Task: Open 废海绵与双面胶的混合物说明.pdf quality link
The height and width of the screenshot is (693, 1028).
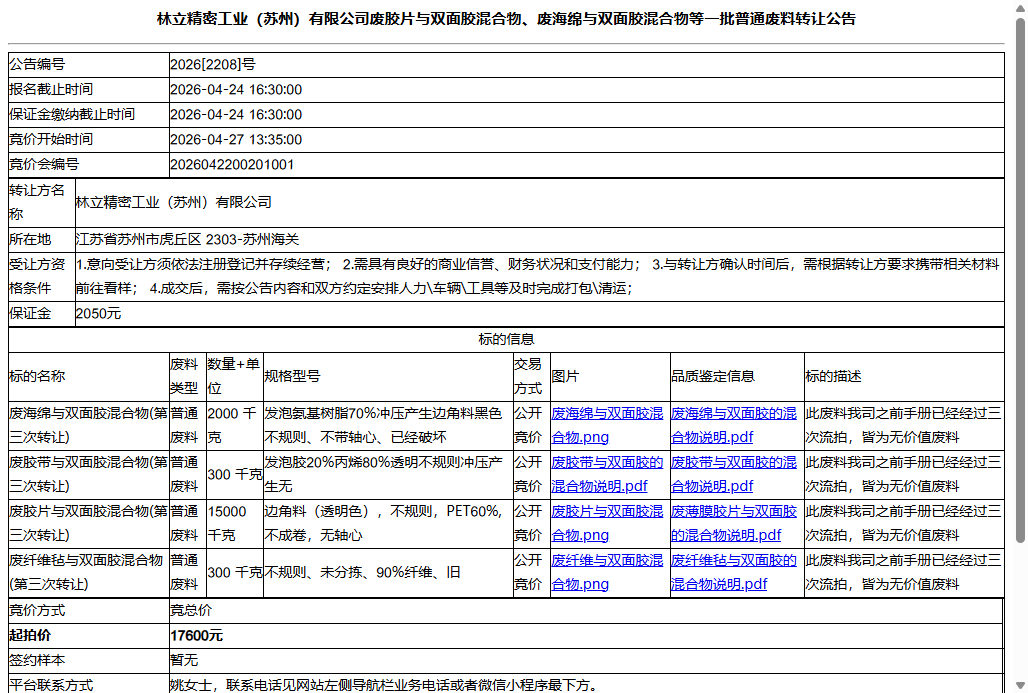Action: pyautogui.click(x=734, y=426)
